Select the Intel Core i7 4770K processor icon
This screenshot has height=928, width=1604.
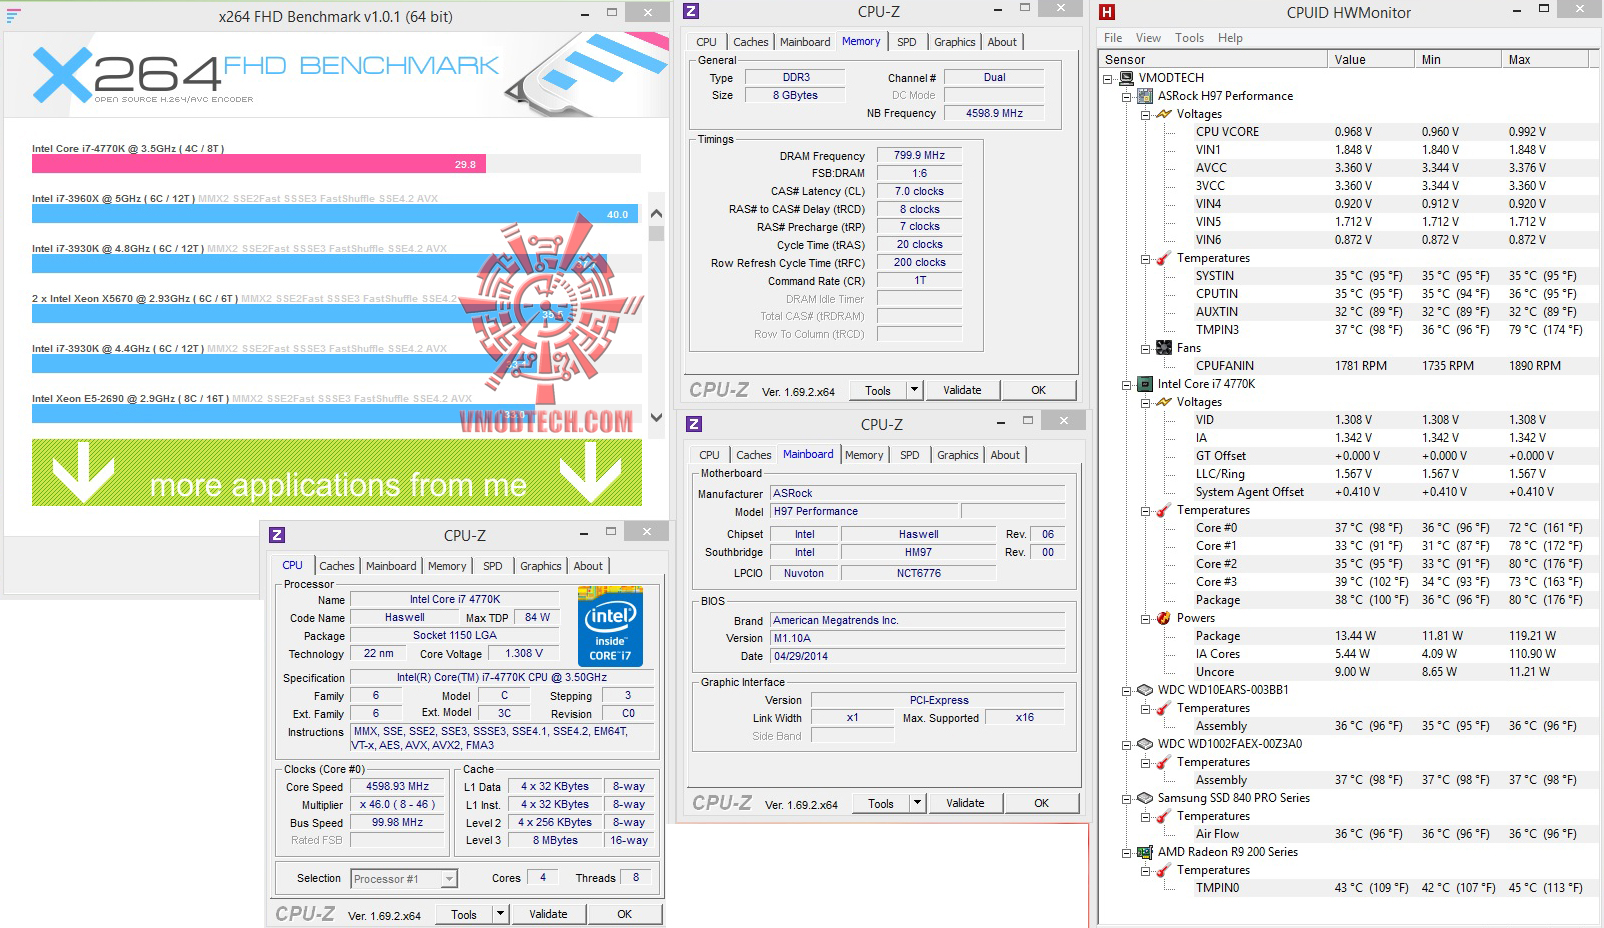pos(1145,384)
